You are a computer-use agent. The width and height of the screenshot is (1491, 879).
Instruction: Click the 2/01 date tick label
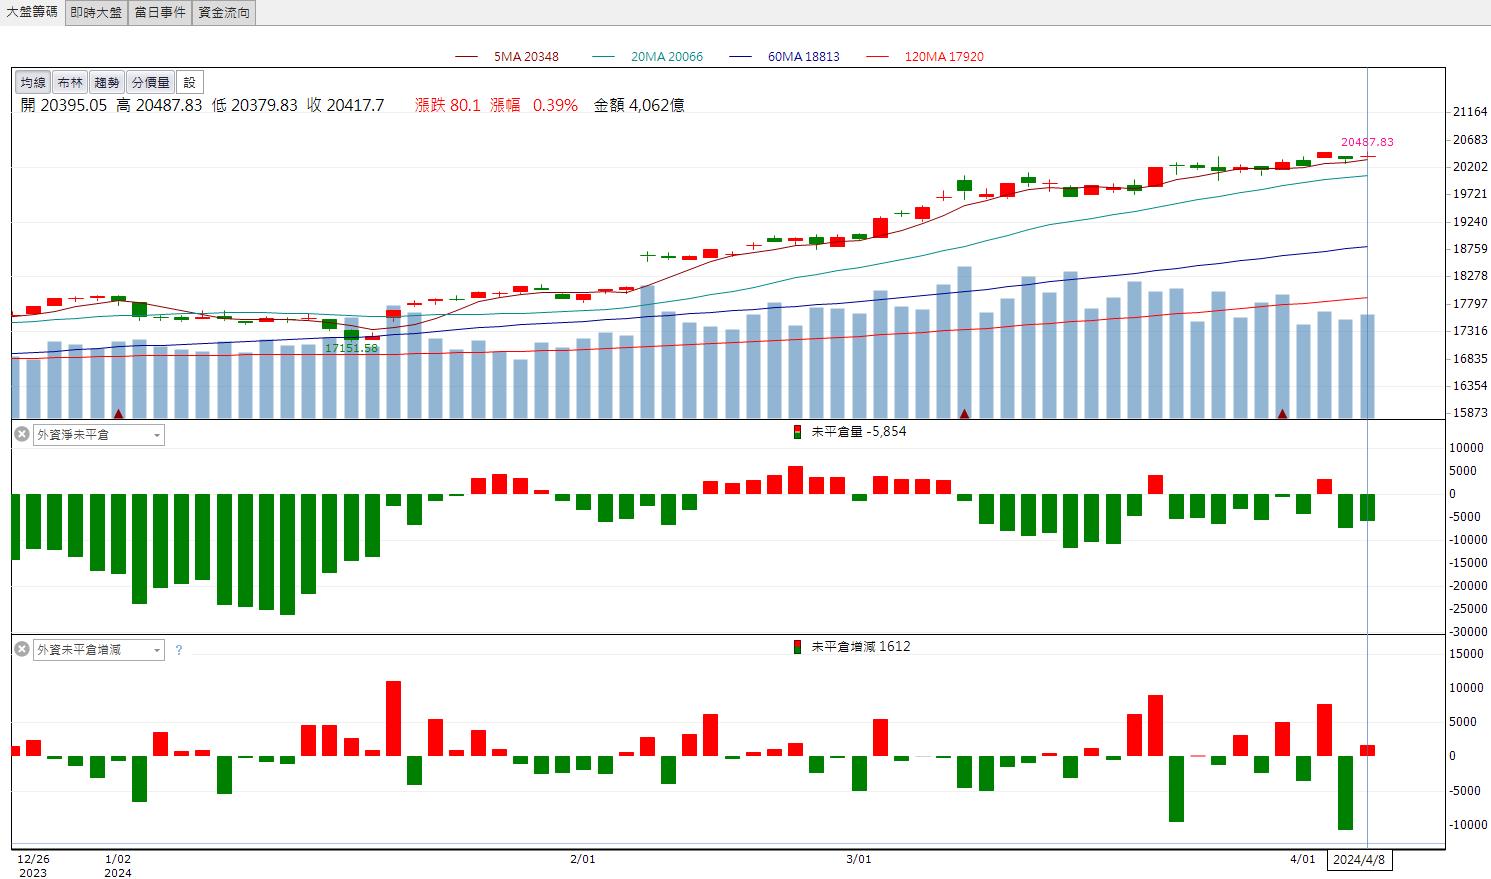pyautogui.click(x=582, y=859)
